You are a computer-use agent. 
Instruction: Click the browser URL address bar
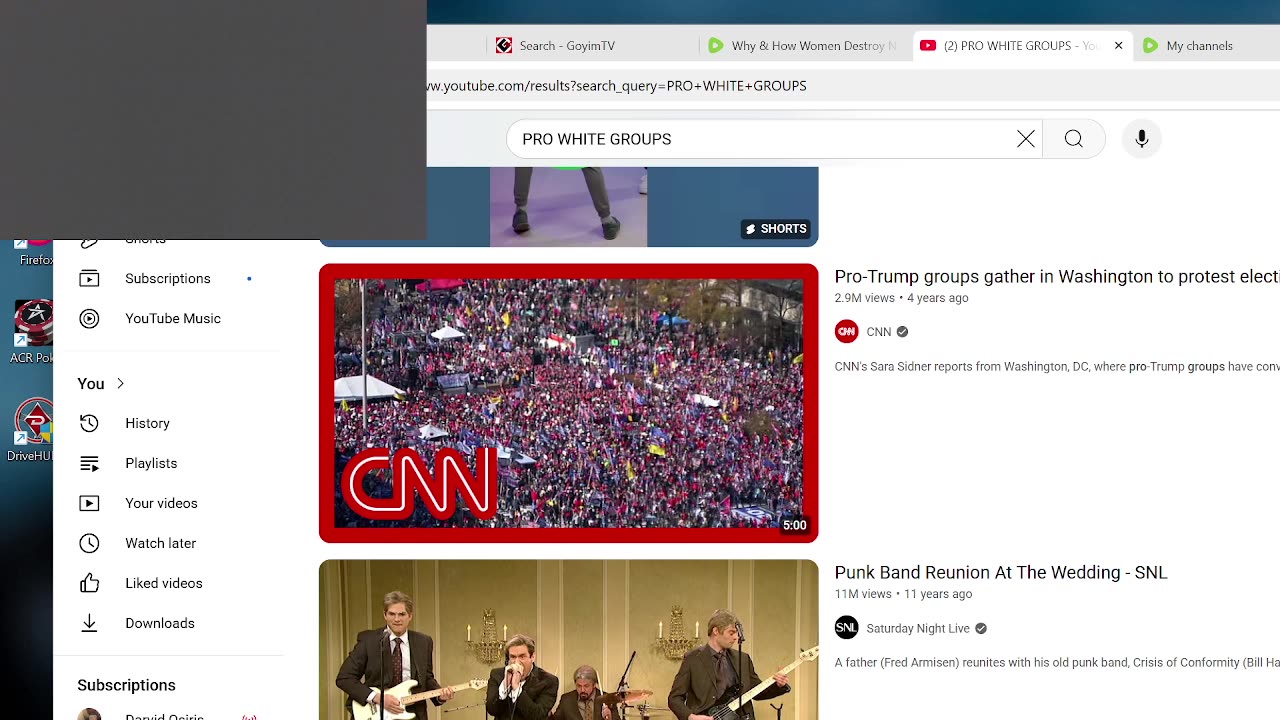tap(852, 86)
